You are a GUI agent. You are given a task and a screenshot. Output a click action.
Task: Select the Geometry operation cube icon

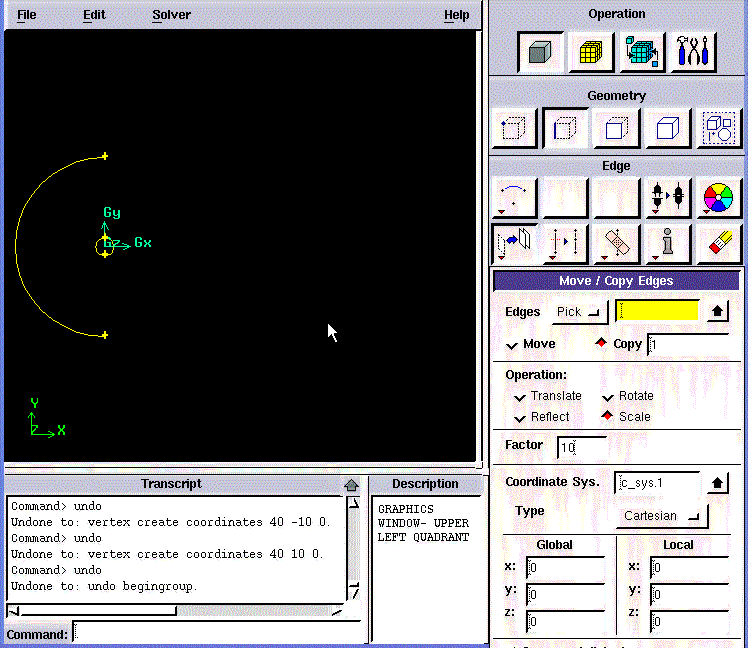(540, 52)
